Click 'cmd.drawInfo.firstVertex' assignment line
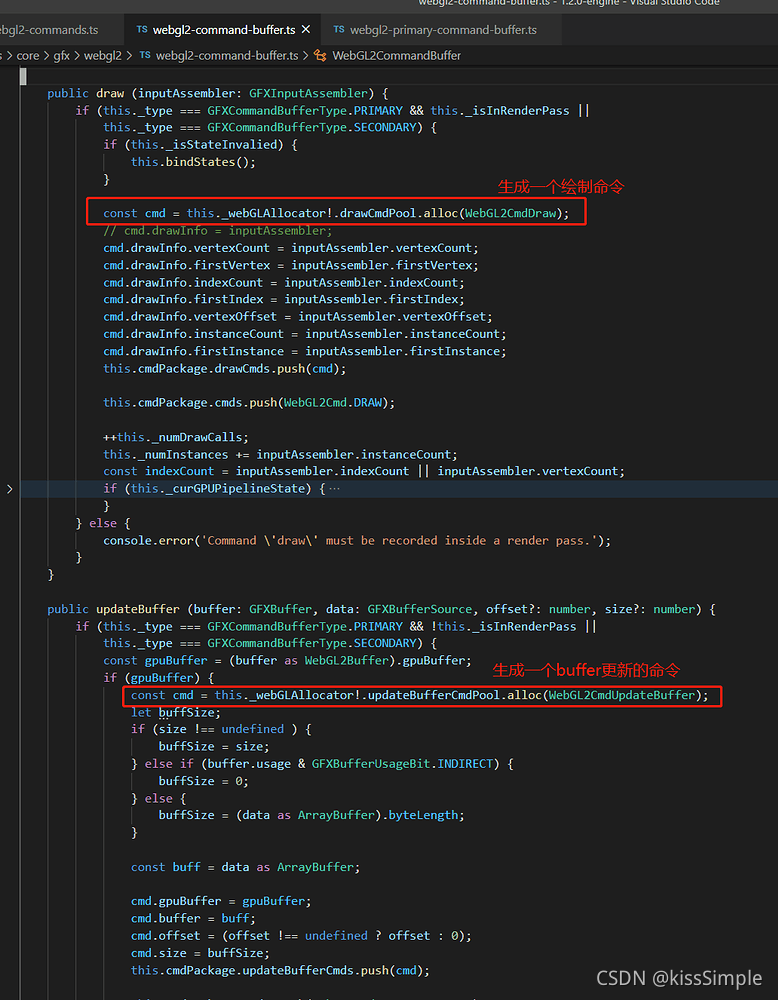Image resolution: width=778 pixels, height=1000 pixels. 291,265
